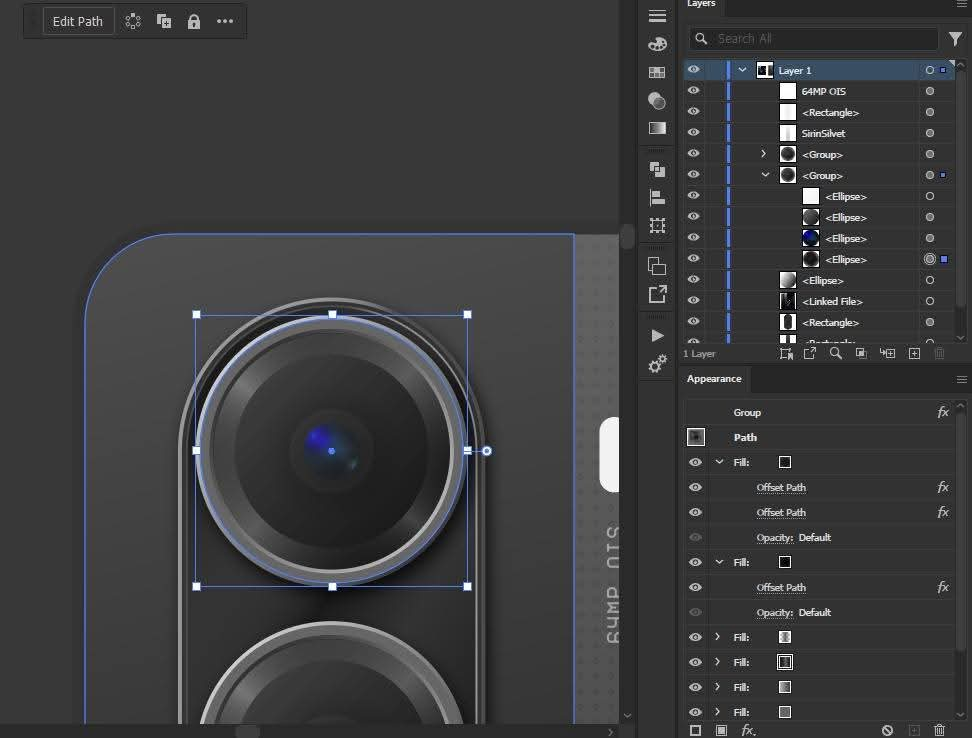
Task: Open the gears panel icon in dock
Action: click(657, 364)
